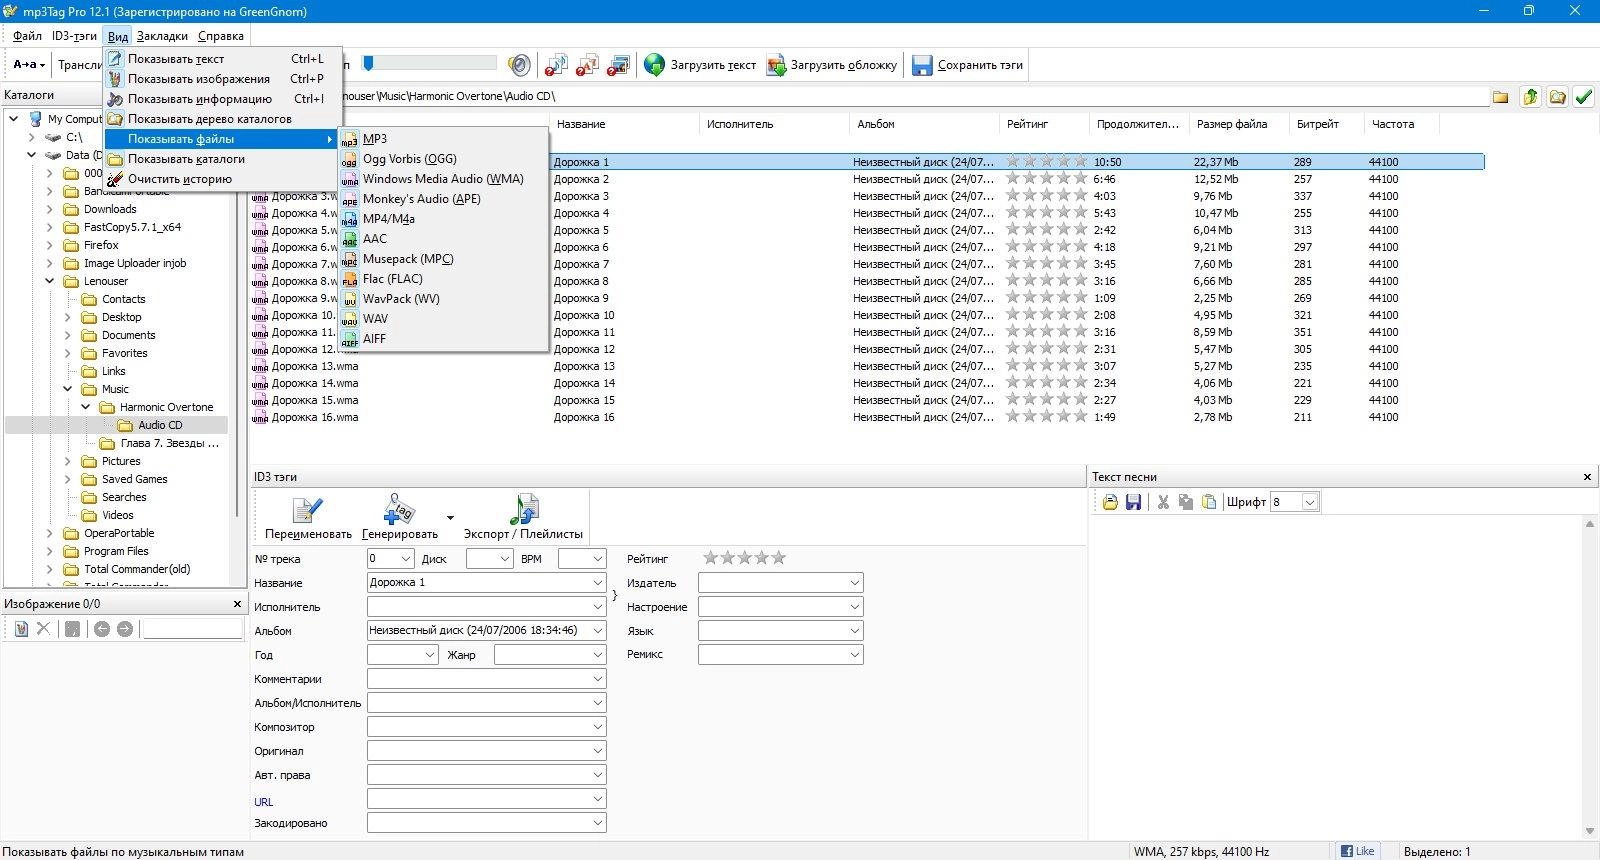Open the Жанр dropdown

click(597, 655)
